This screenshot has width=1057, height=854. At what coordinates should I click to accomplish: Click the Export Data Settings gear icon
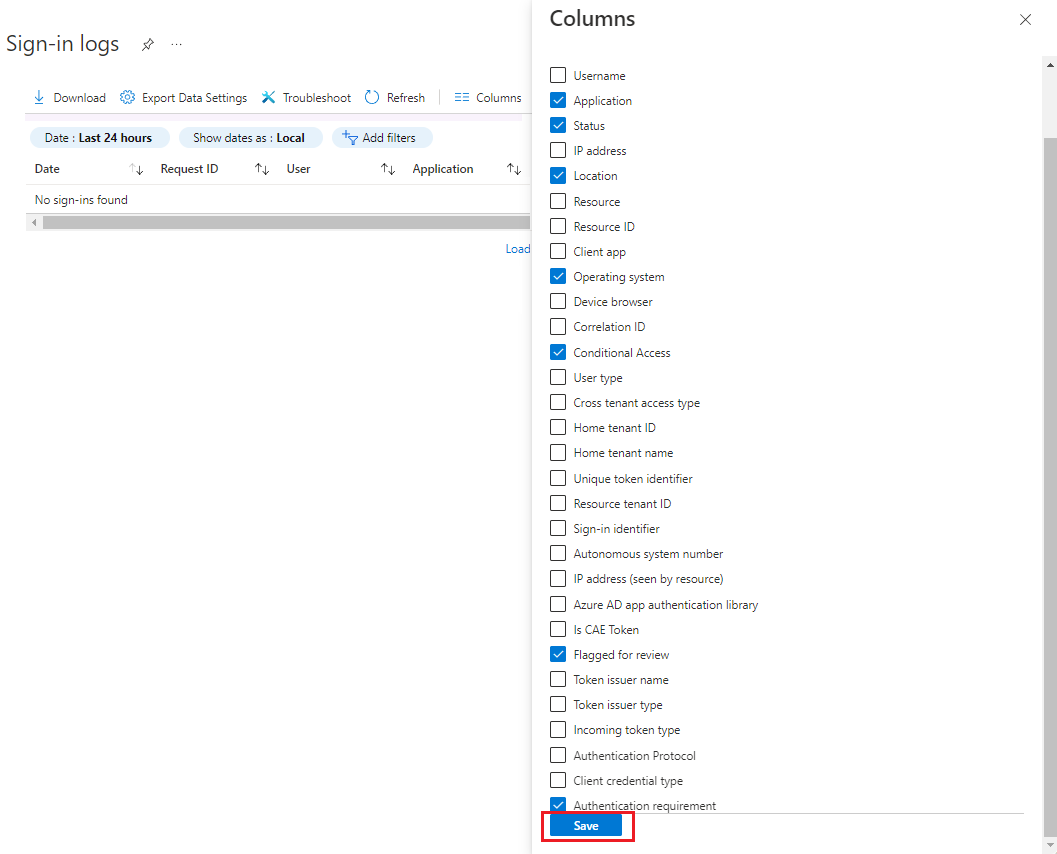click(127, 98)
